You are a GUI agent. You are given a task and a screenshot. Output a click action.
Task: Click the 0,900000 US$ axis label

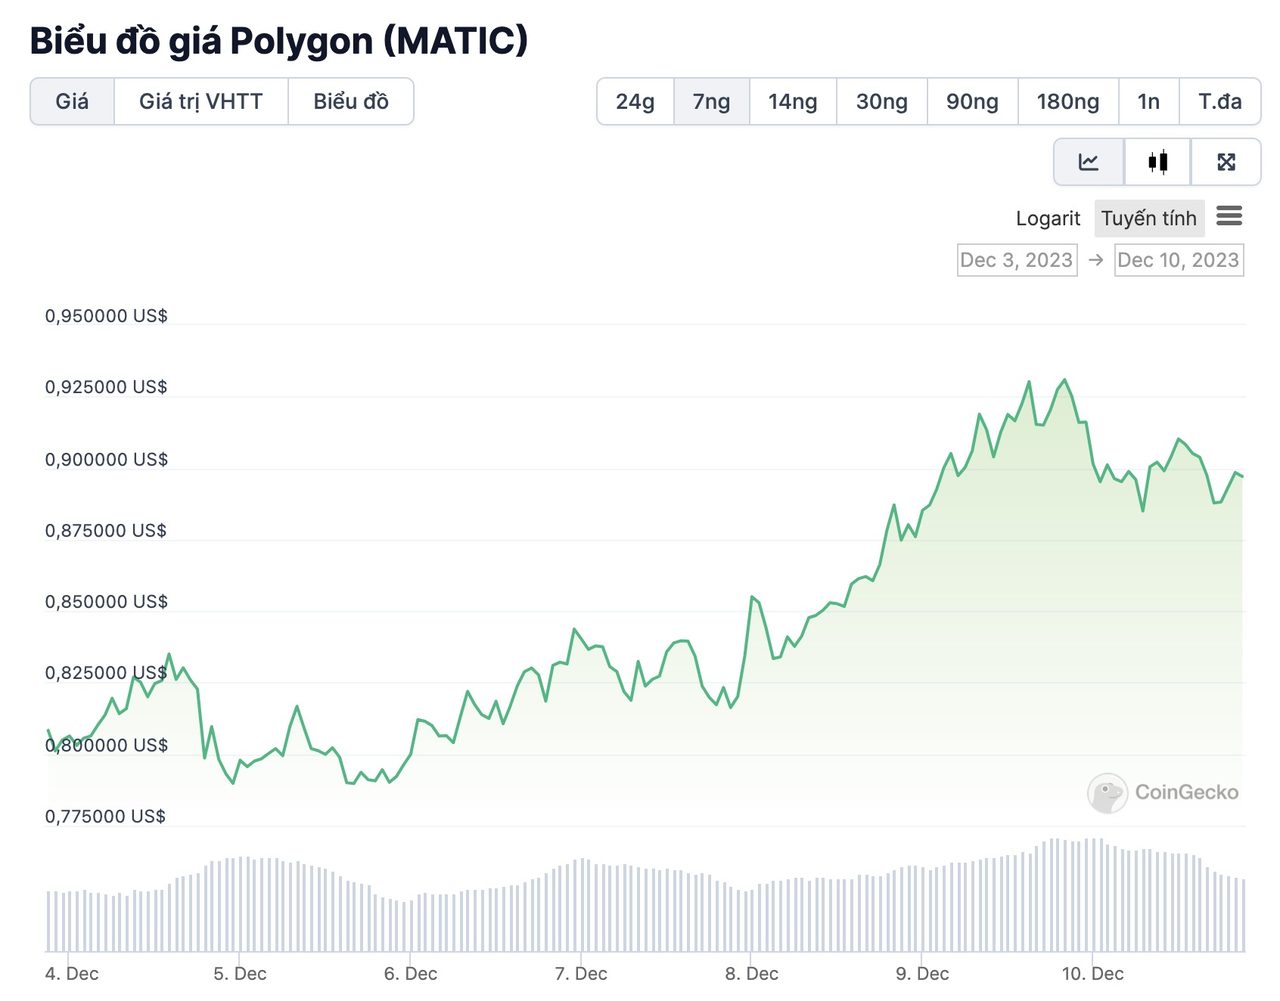[106, 460]
